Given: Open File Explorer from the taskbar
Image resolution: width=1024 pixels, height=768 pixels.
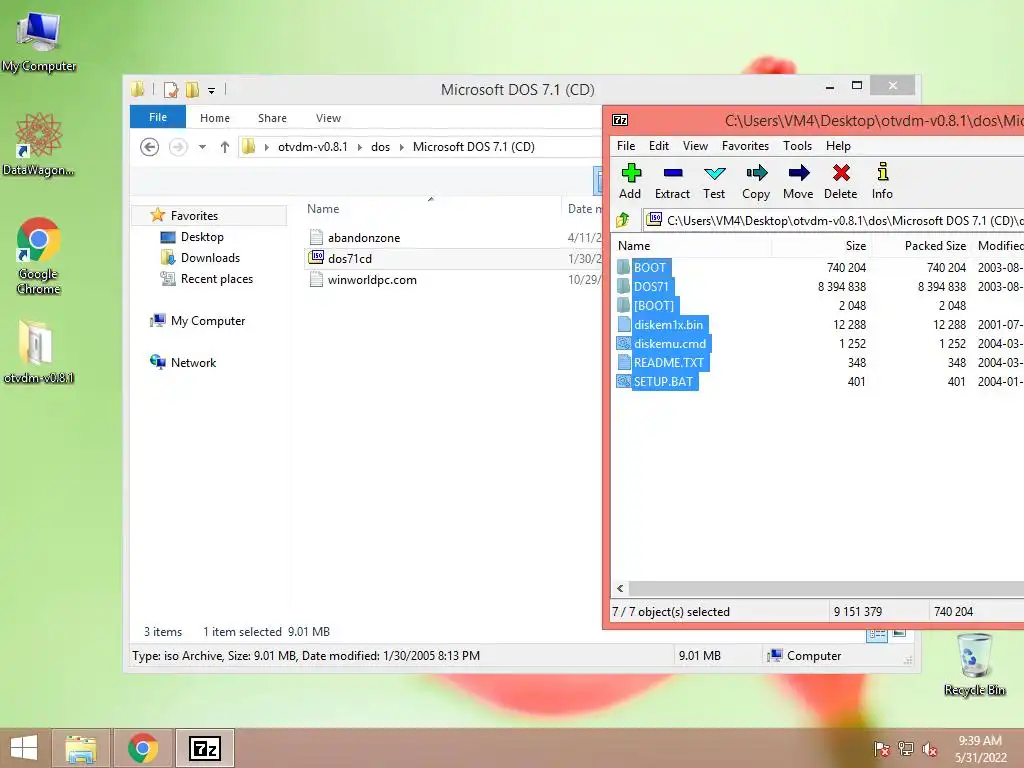Looking at the screenshot, I should coord(81,748).
